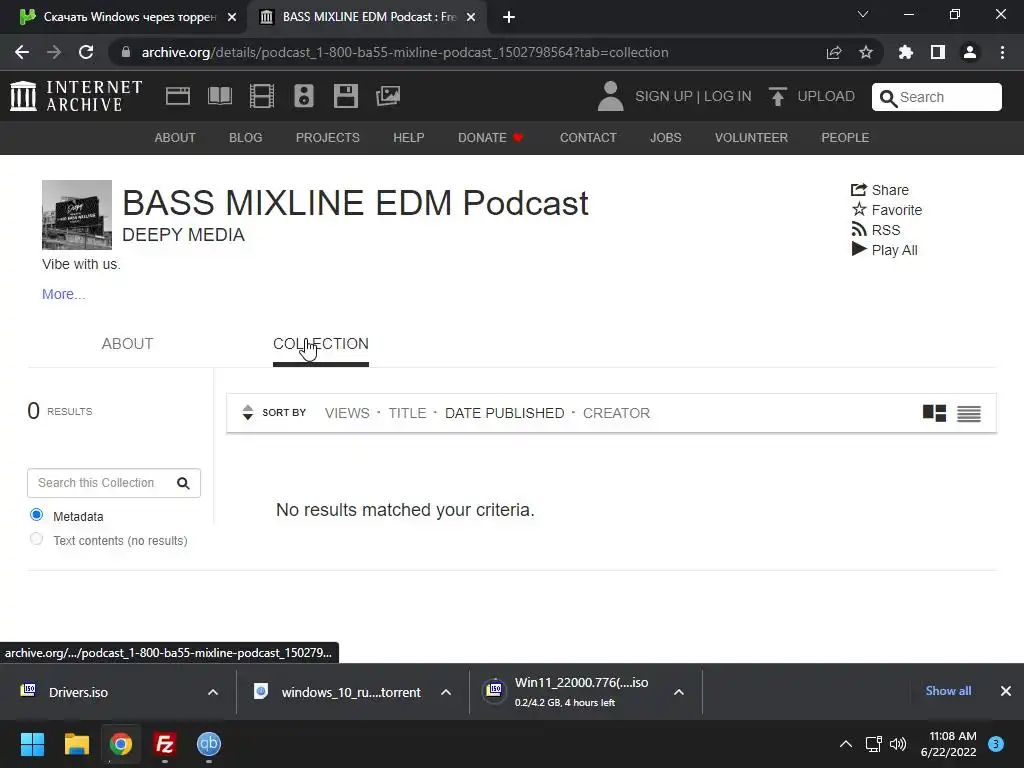The height and width of the screenshot is (768, 1024).
Task: Toggle the Chrome side panel icon
Action: [x=938, y=52]
